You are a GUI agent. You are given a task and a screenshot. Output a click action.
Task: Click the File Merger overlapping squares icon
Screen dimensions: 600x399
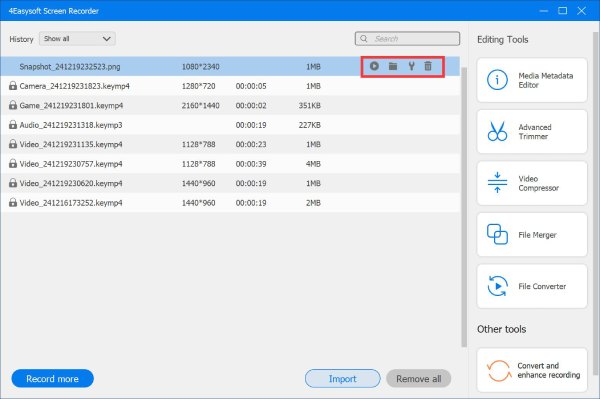point(497,234)
